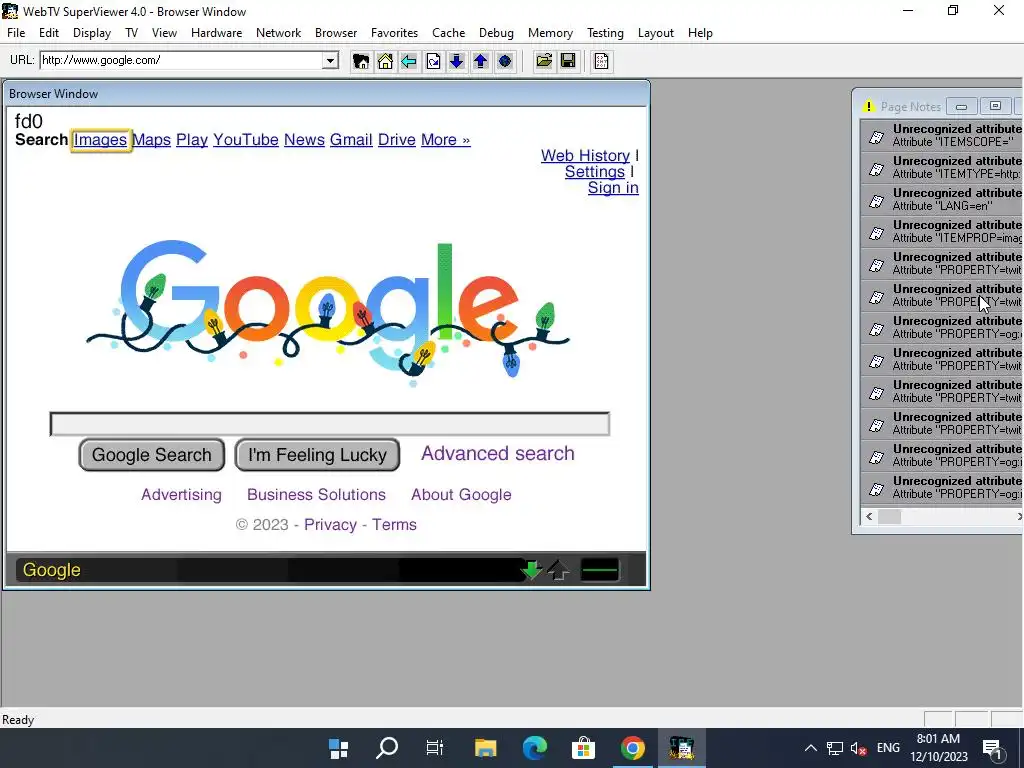Click the Privacy footer link
Viewport: 1024px width, 768px height.
pyautogui.click(x=330, y=524)
